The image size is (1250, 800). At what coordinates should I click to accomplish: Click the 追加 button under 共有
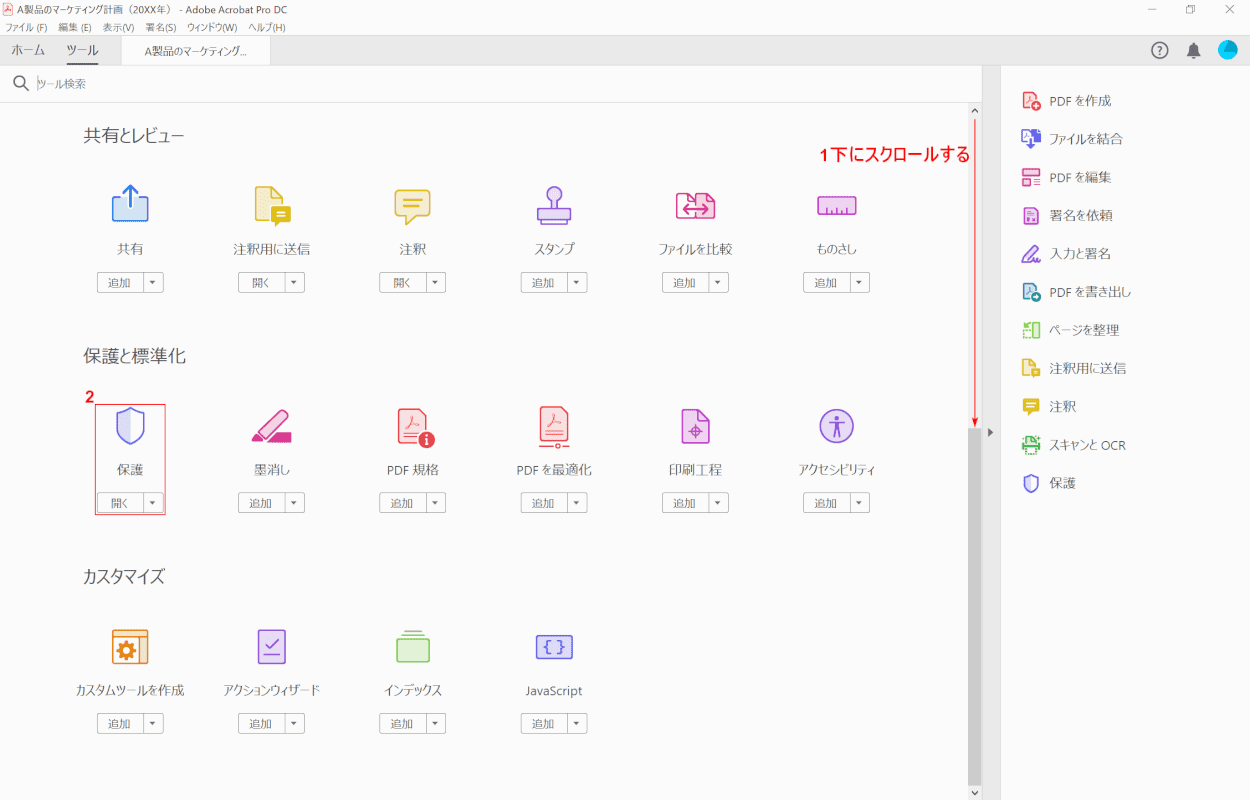(120, 283)
